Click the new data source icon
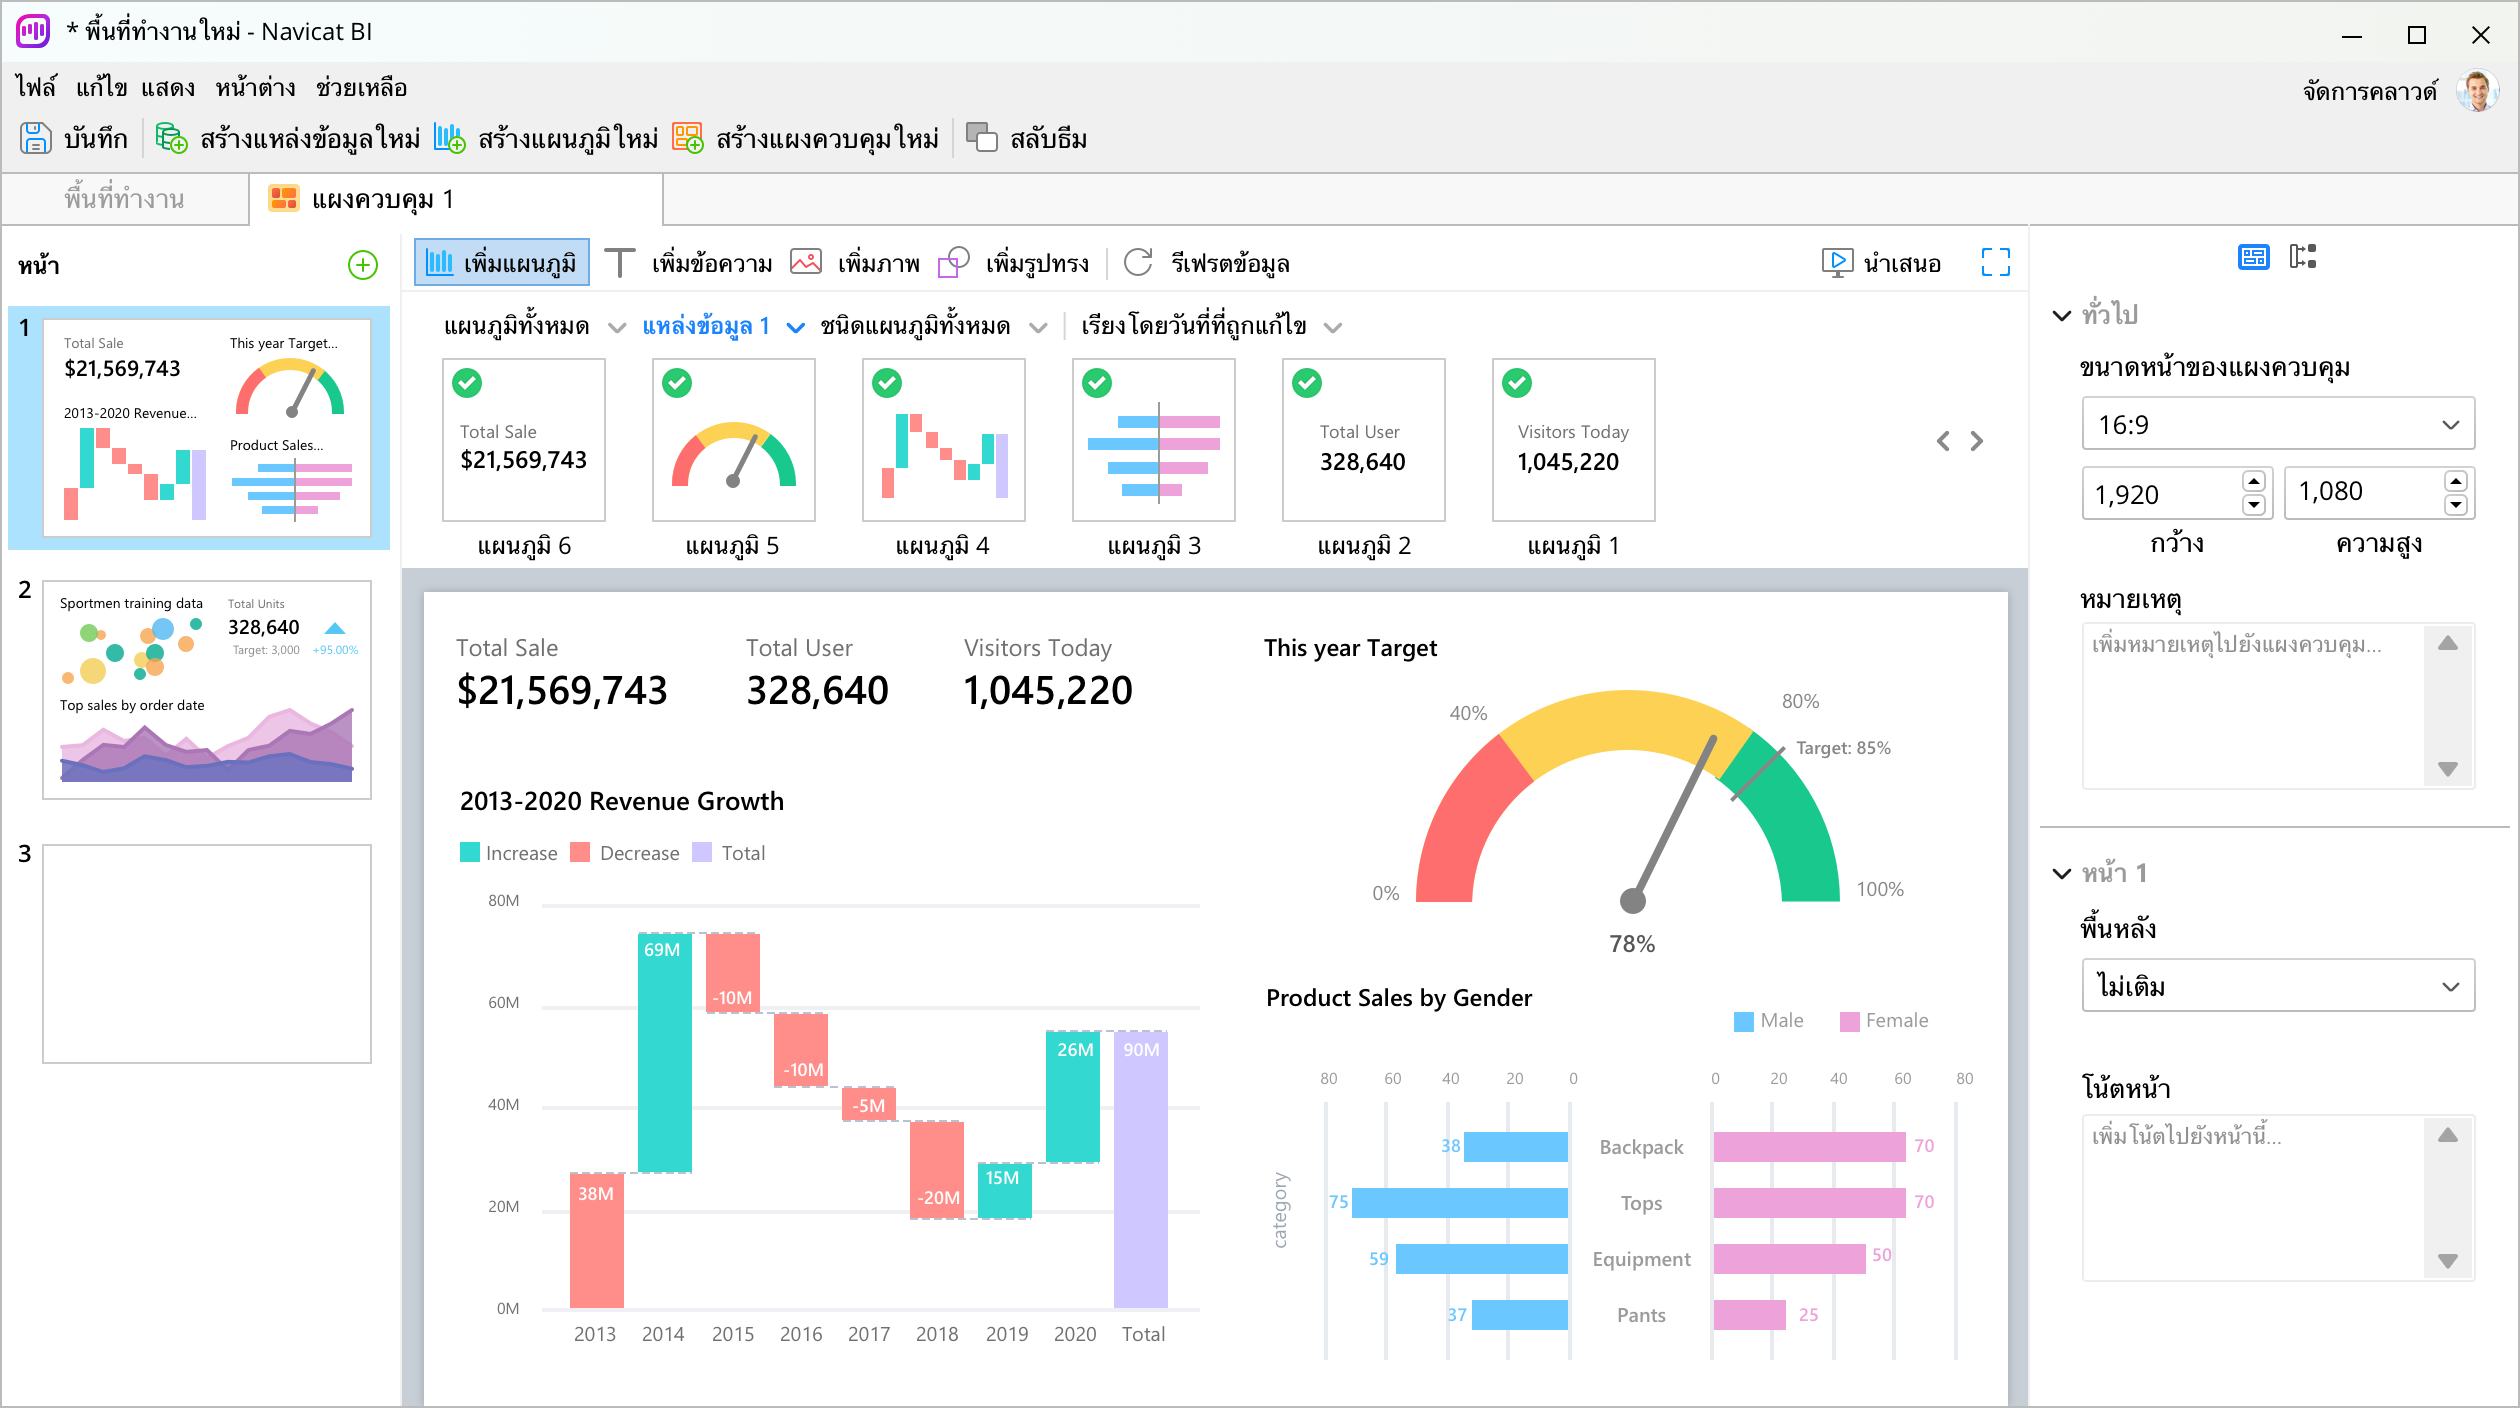Image resolution: width=2520 pixels, height=1408 pixels. click(x=171, y=138)
